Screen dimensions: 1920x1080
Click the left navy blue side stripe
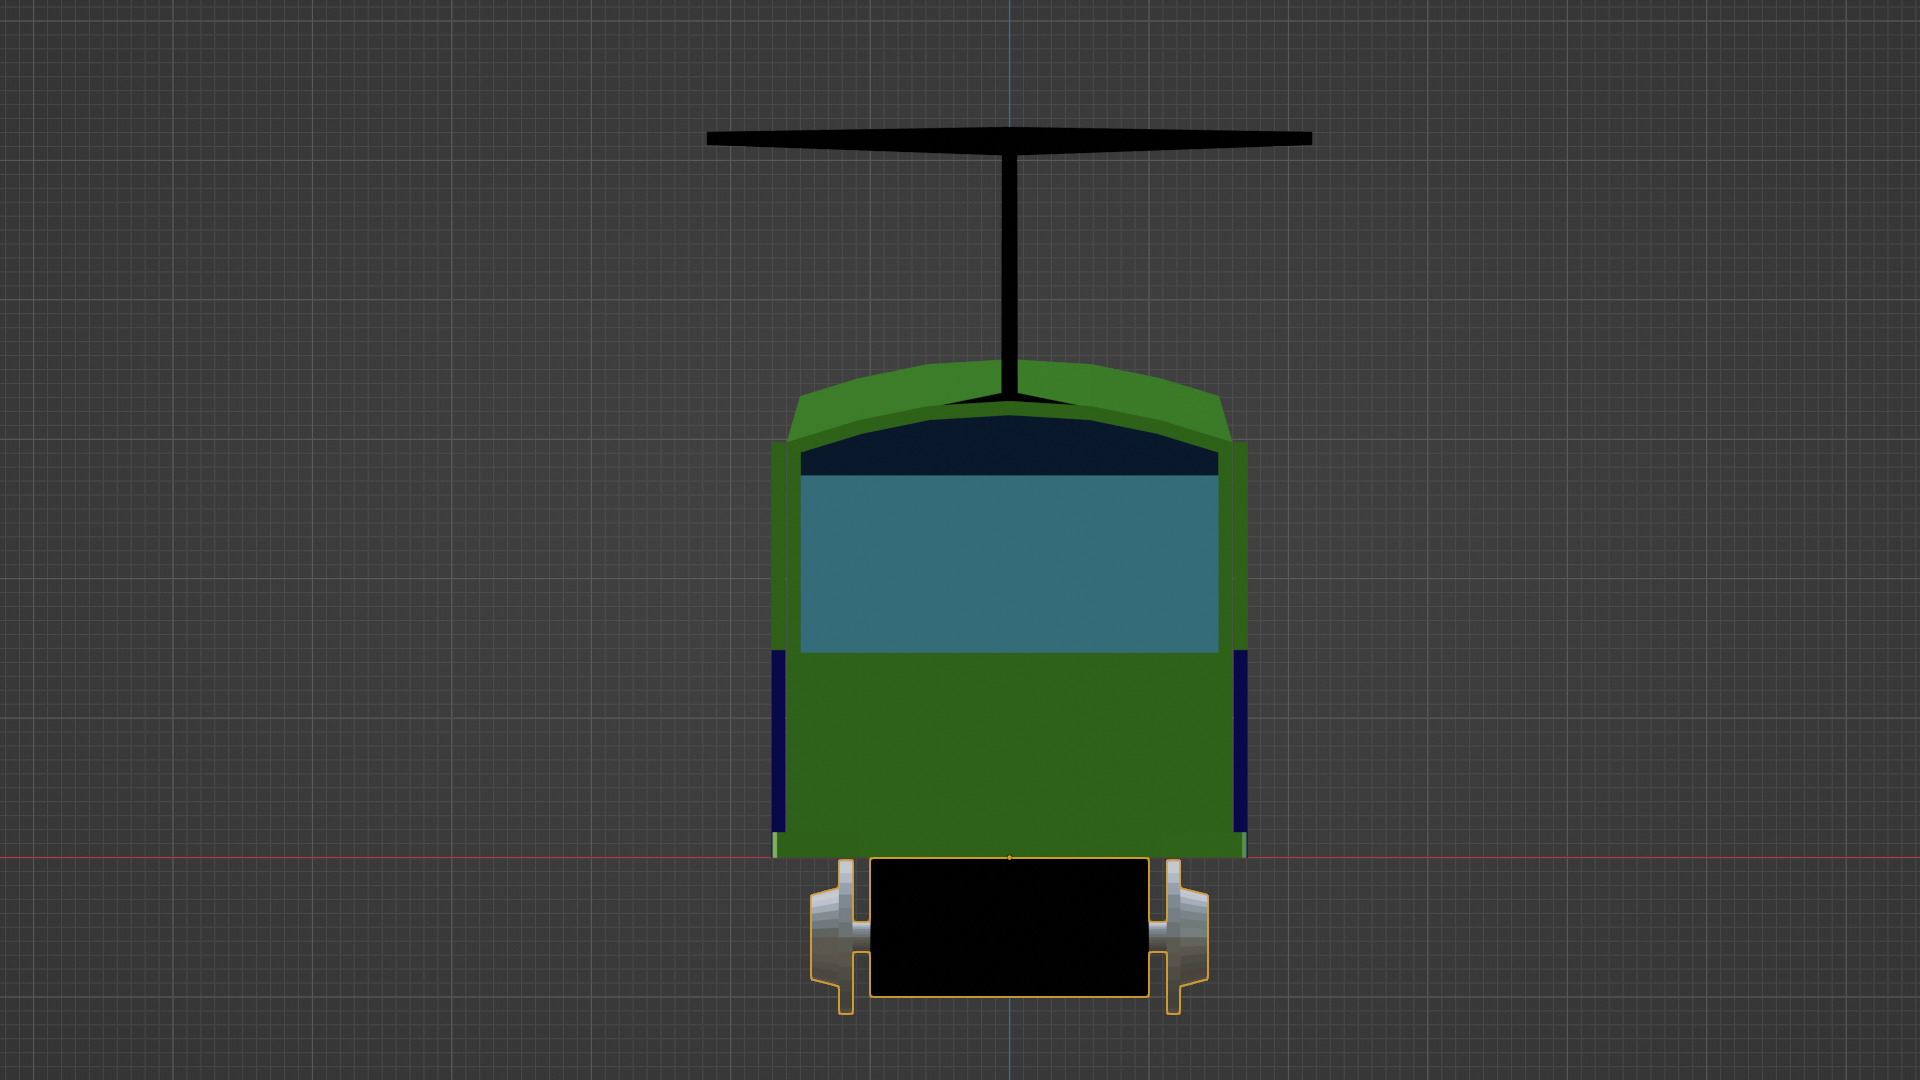click(x=778, y=741)
